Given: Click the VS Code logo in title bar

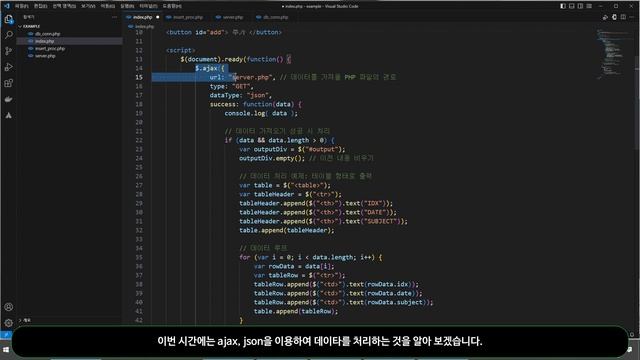Looking at the screenshot, I should pos(7,6).
